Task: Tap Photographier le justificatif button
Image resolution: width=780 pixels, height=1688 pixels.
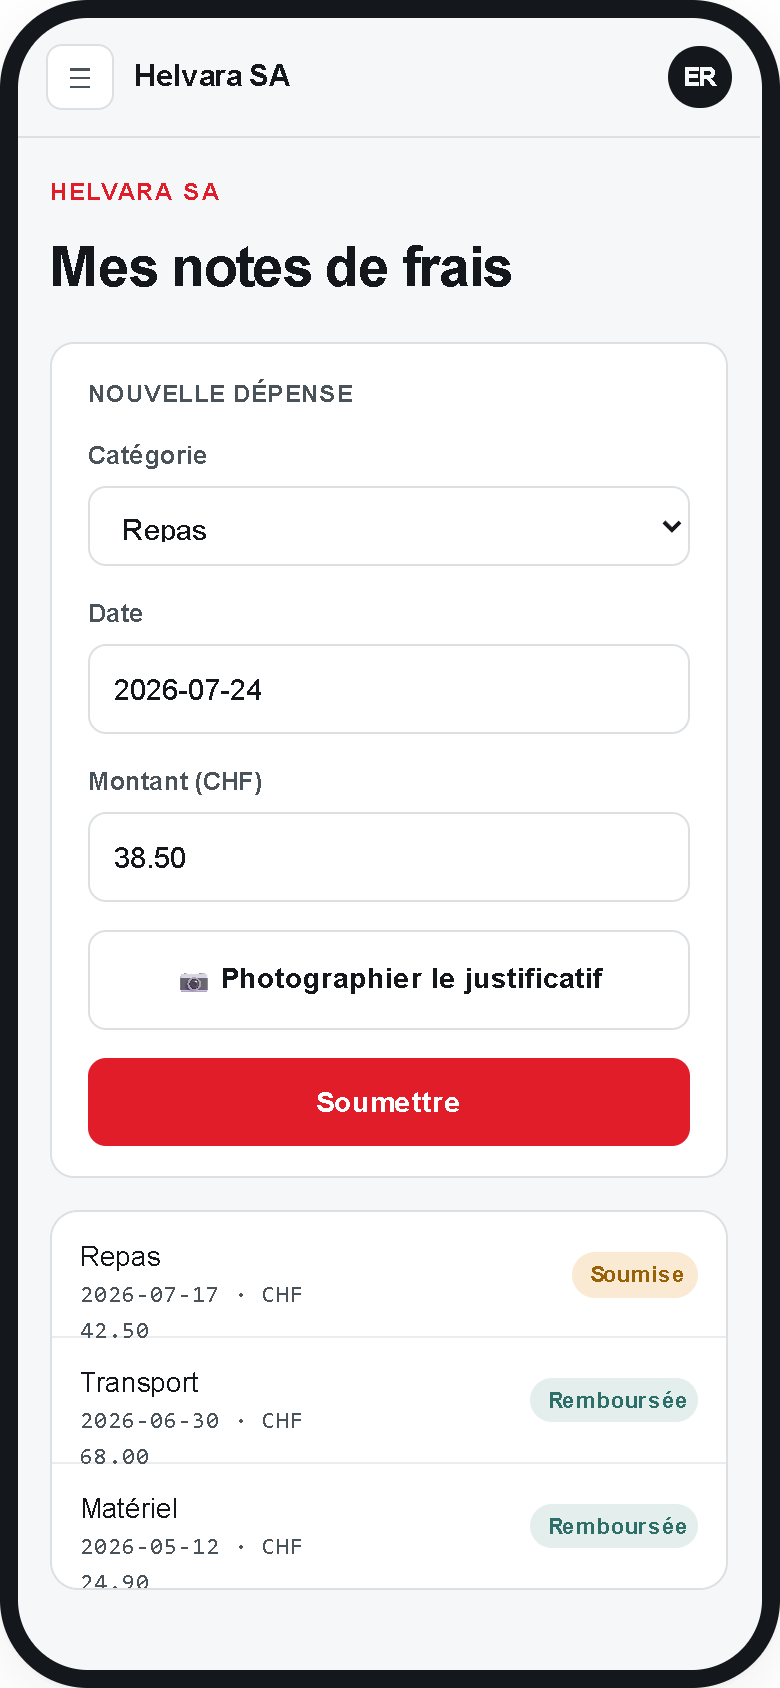Action: pos(389,980)
